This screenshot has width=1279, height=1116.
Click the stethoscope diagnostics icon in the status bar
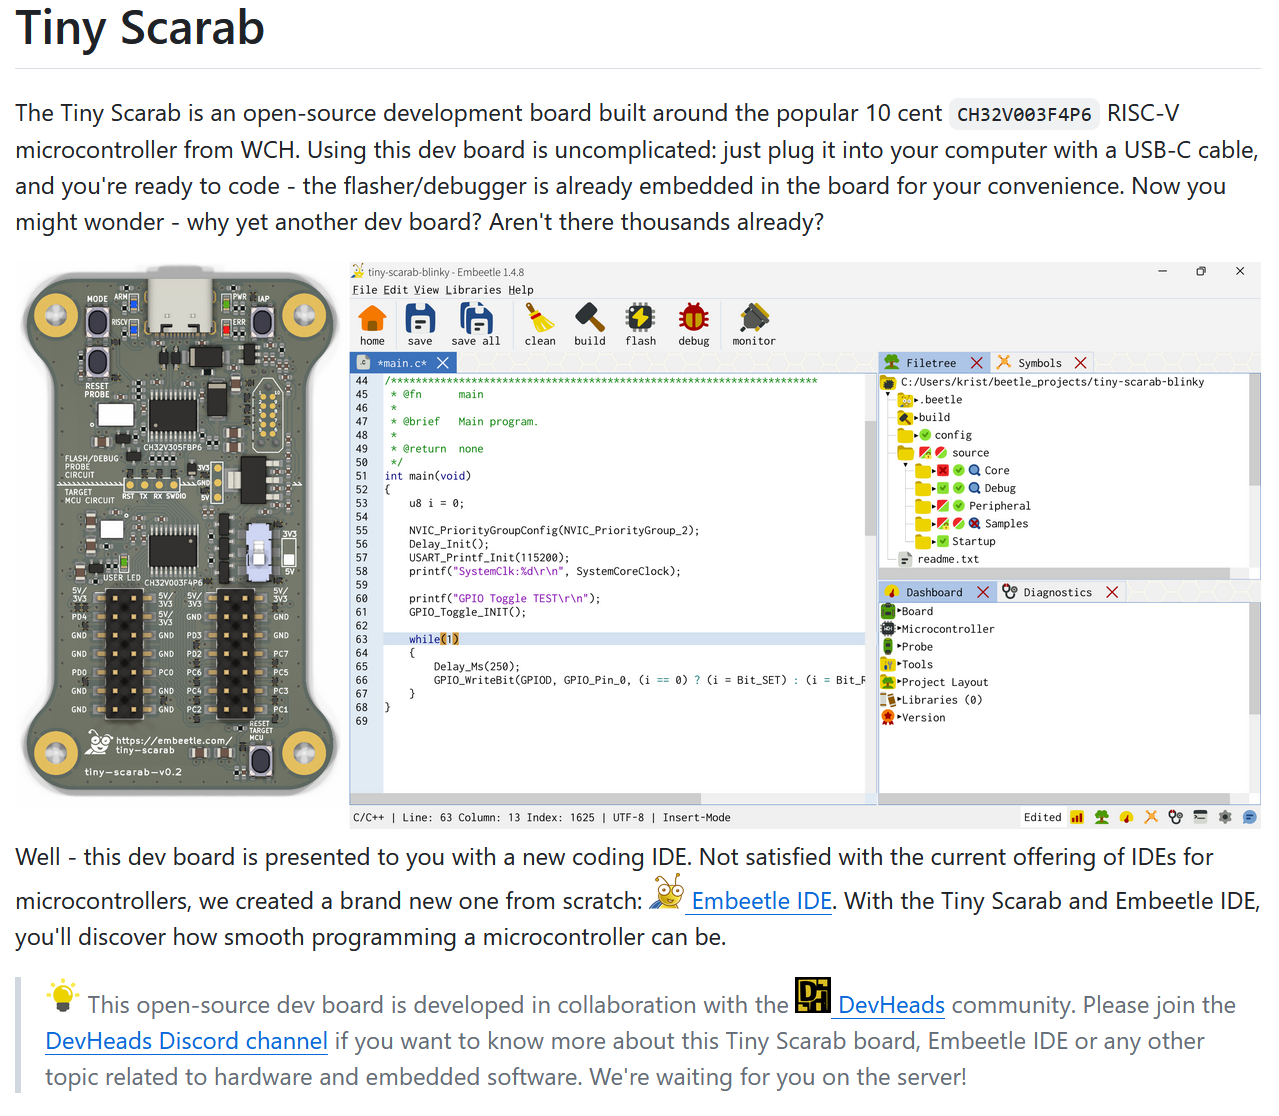pyautogui.click(x=1176, y=817)
